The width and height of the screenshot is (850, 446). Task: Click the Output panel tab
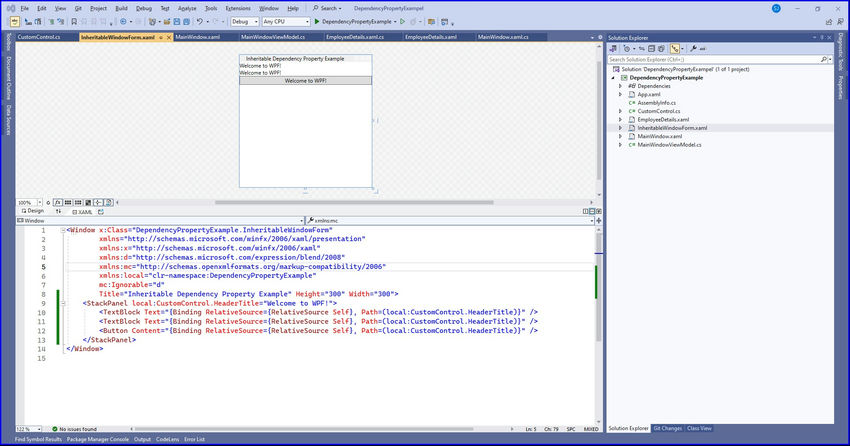pyautogui.click(x=142, y=439)
